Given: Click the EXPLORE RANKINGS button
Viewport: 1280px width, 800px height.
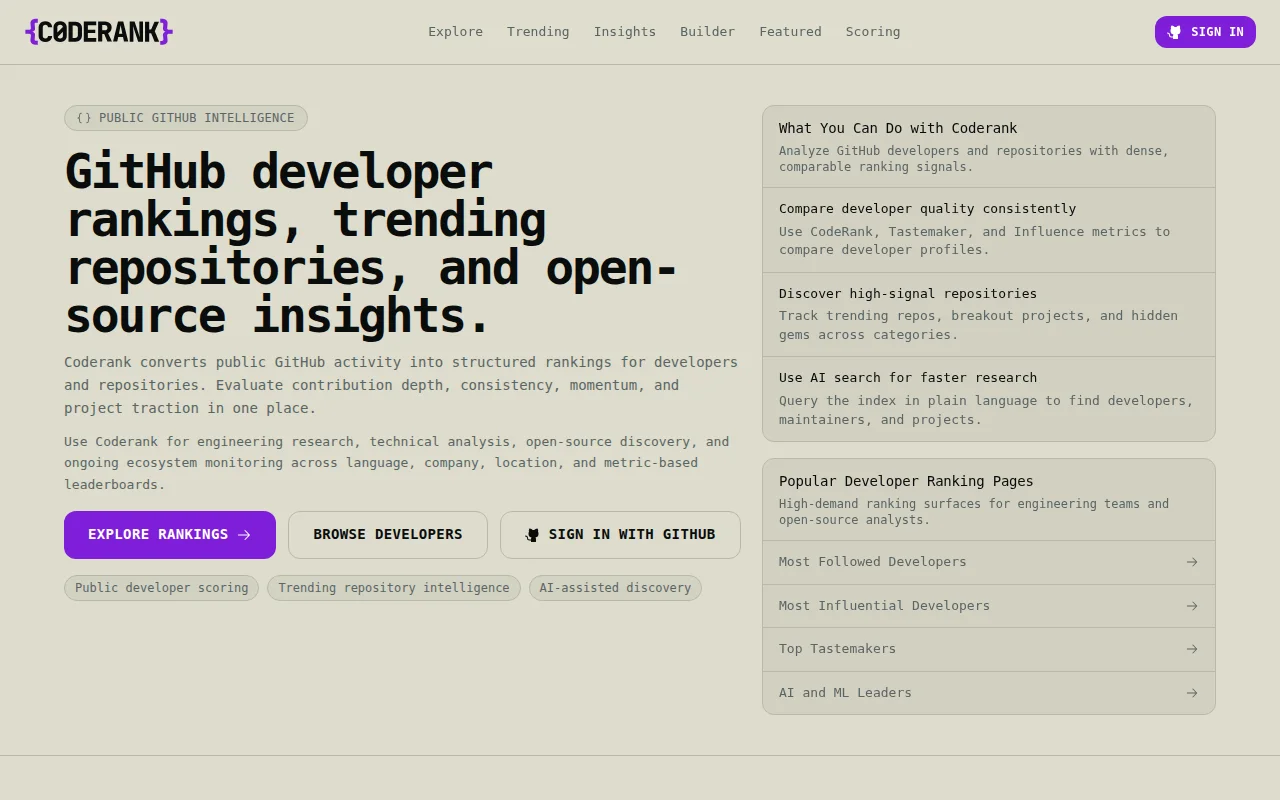Looking at the screenshot, I should point(170,535).
